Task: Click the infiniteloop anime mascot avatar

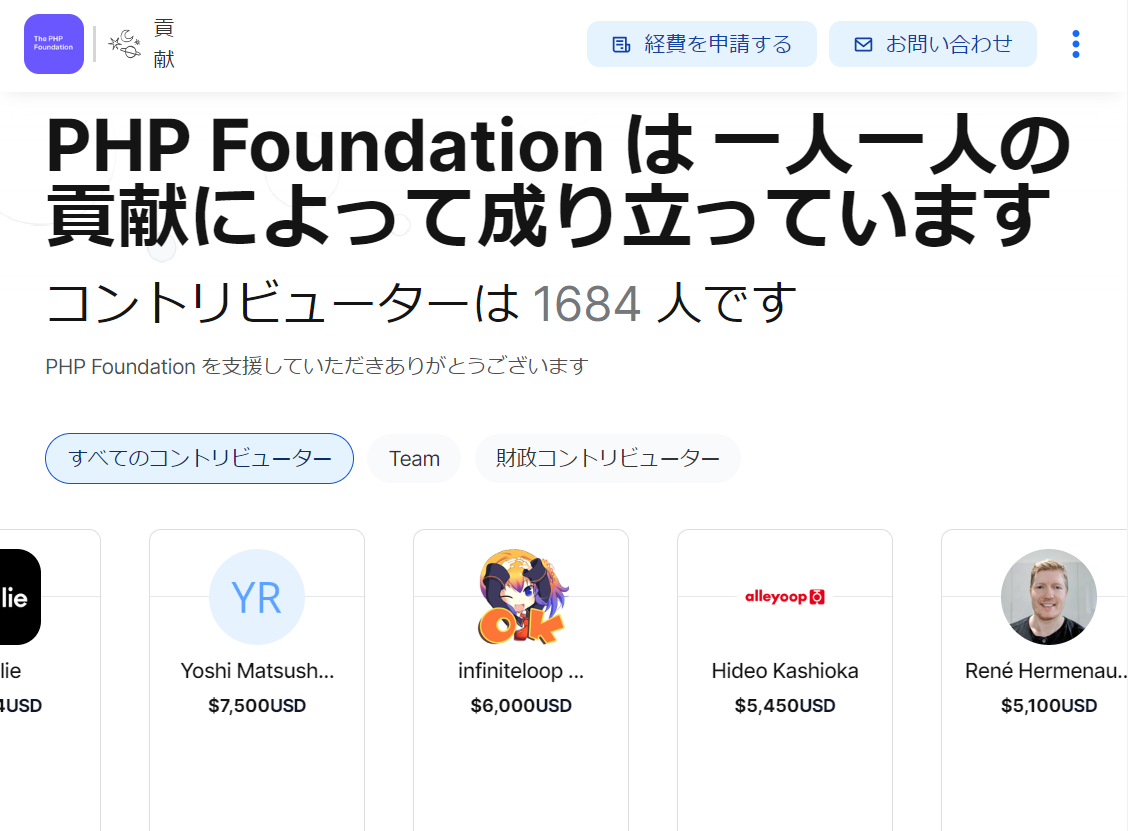Action: [x=521, y=596]
